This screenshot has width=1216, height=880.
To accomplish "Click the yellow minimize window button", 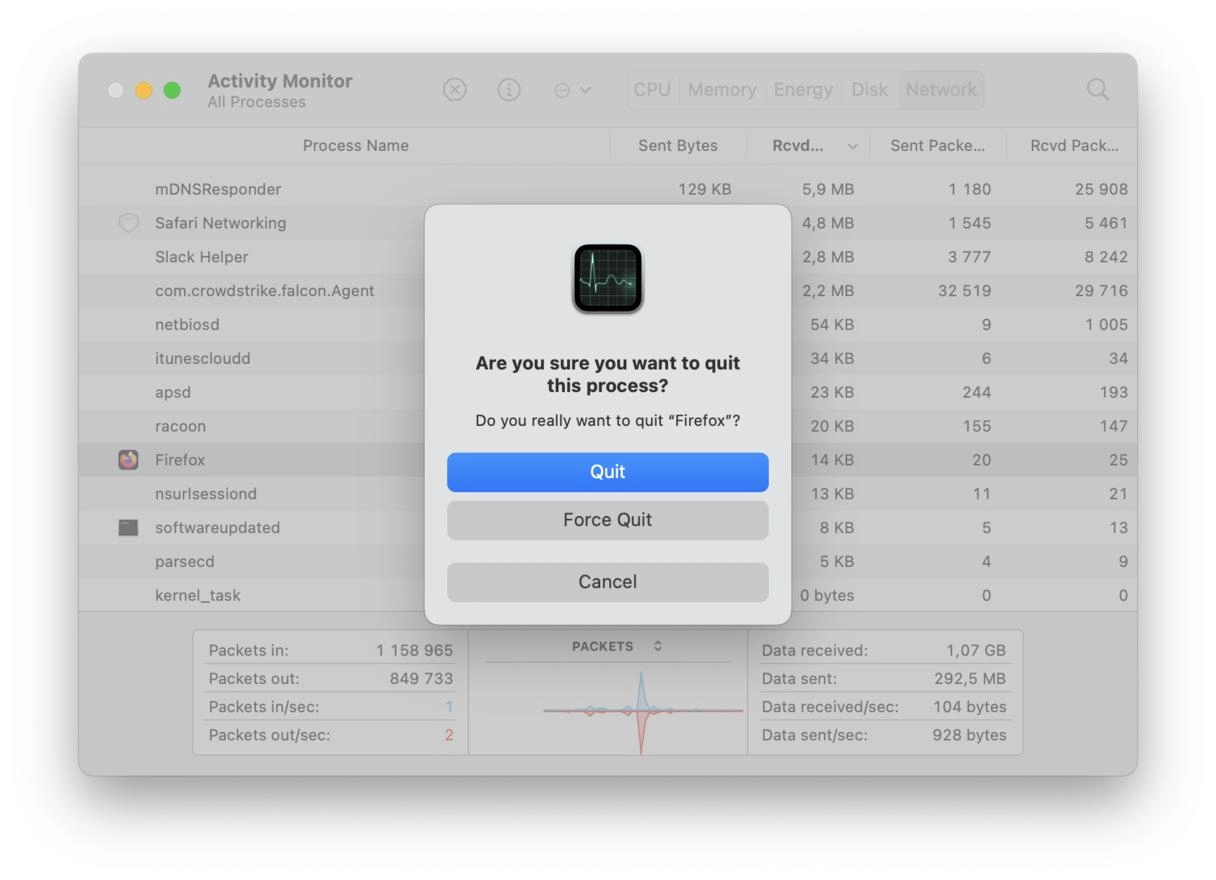I will (x=144, y=90).
